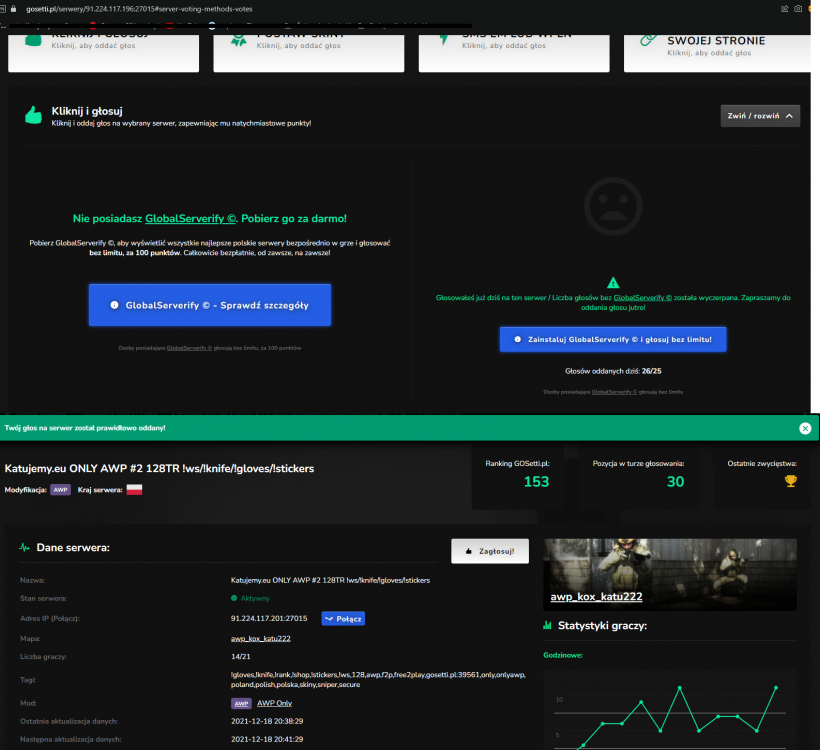Click the green thumbs-up icon beside 'Kliknij i głosuj'

point(33,115)
